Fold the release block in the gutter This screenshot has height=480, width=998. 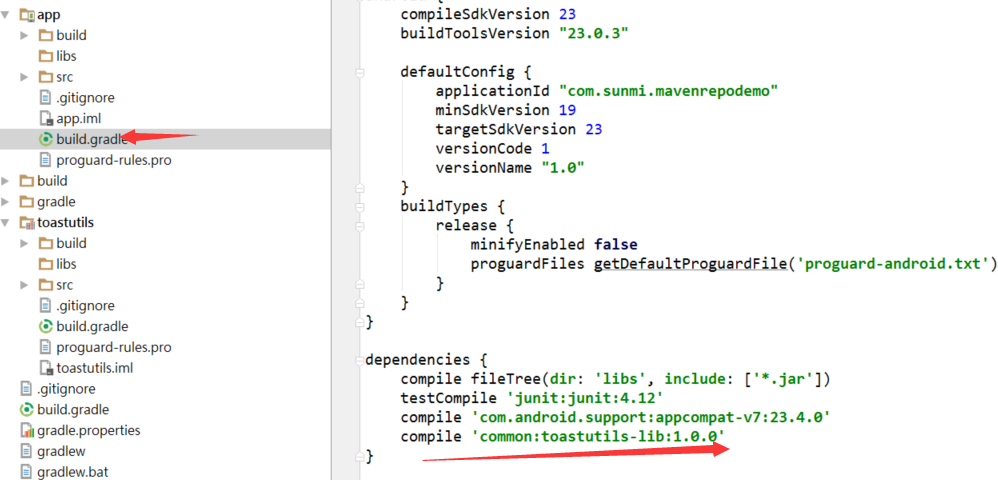click(360, 226)
